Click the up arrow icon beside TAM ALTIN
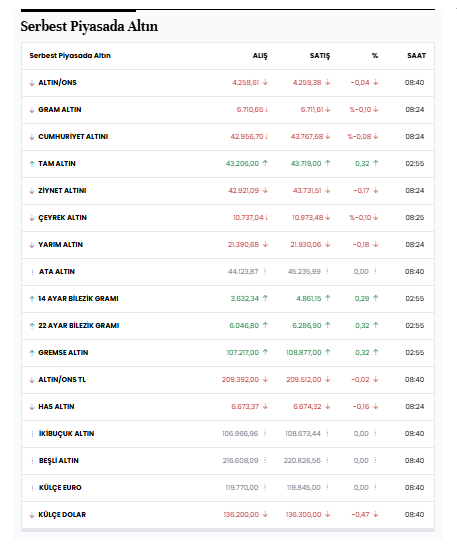Viewport: 457px width, 549px height. (32, 164)
